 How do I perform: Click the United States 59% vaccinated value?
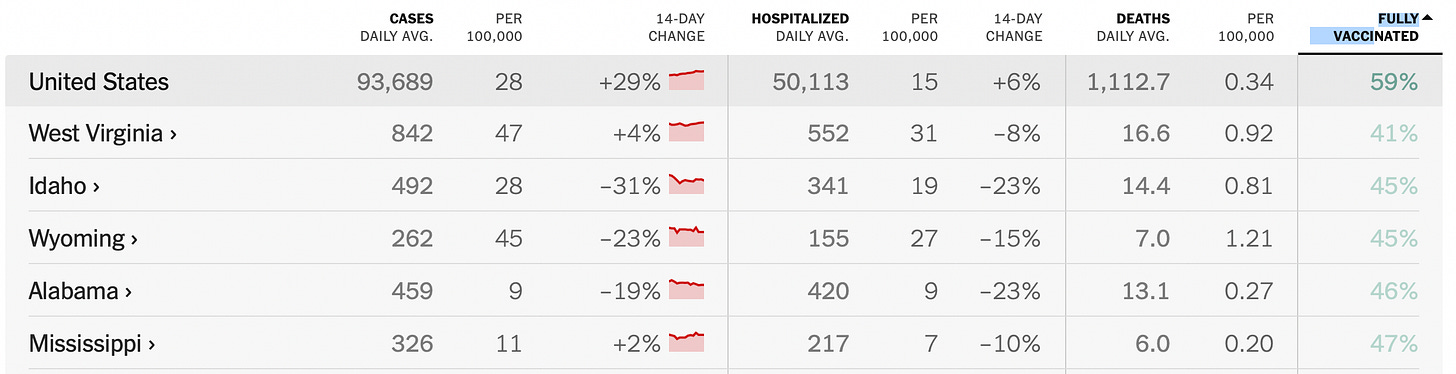click(x=1394, y=81)
